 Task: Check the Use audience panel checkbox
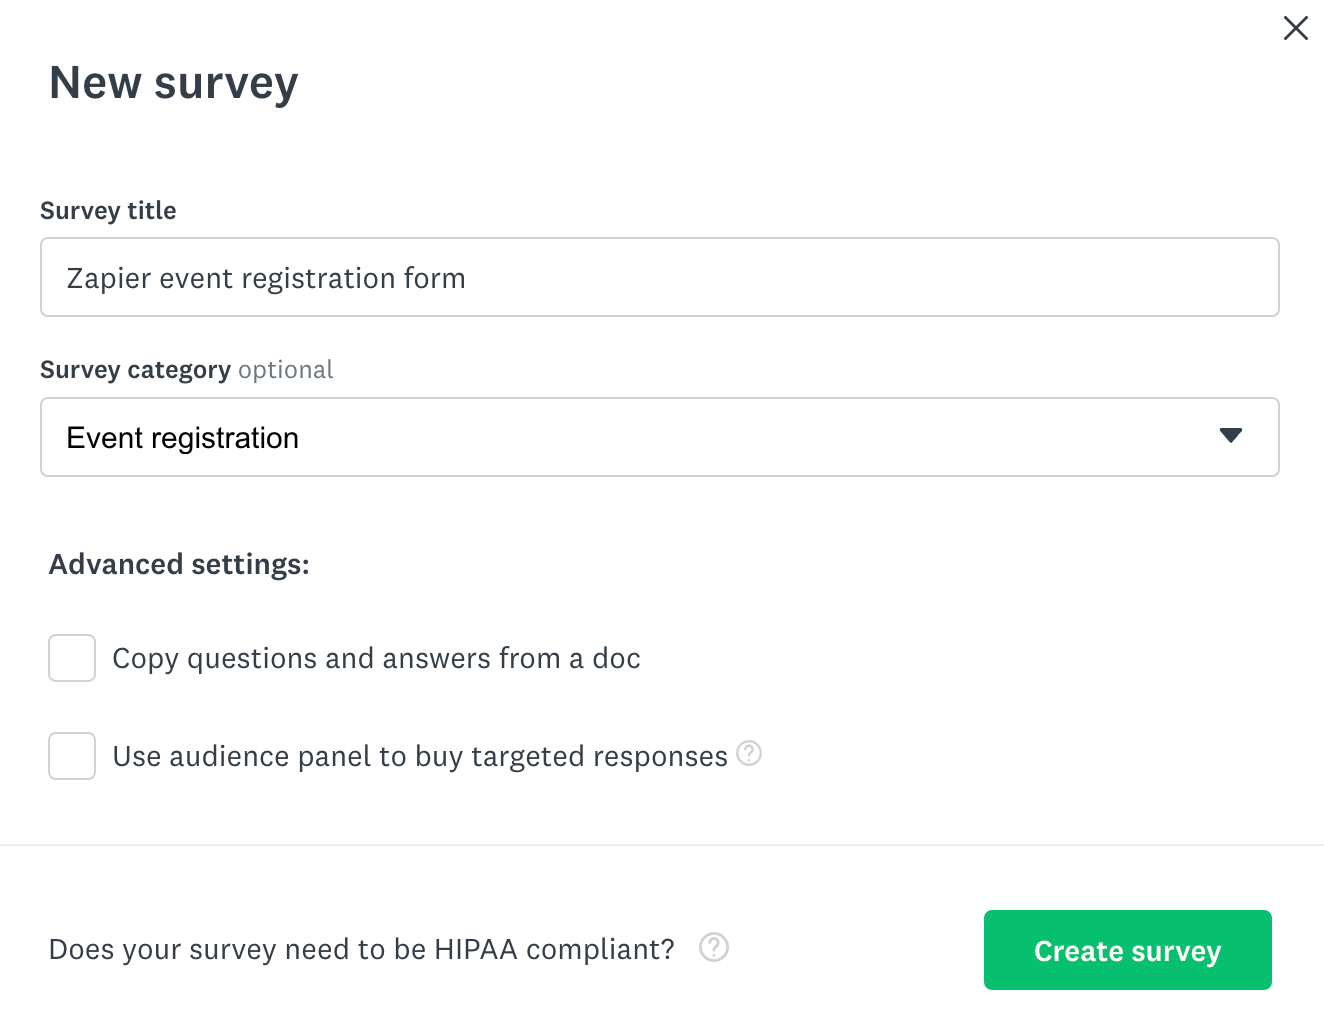pos(72,756)
